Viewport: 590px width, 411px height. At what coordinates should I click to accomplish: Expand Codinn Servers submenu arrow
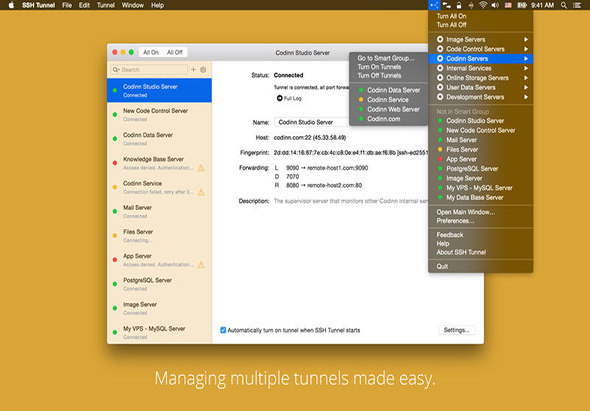coord(526,59)
